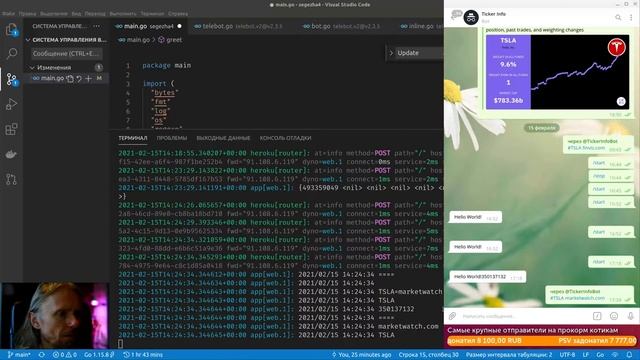Open the 1 hr 43 mins time tracker status item

tap(143, 355)
